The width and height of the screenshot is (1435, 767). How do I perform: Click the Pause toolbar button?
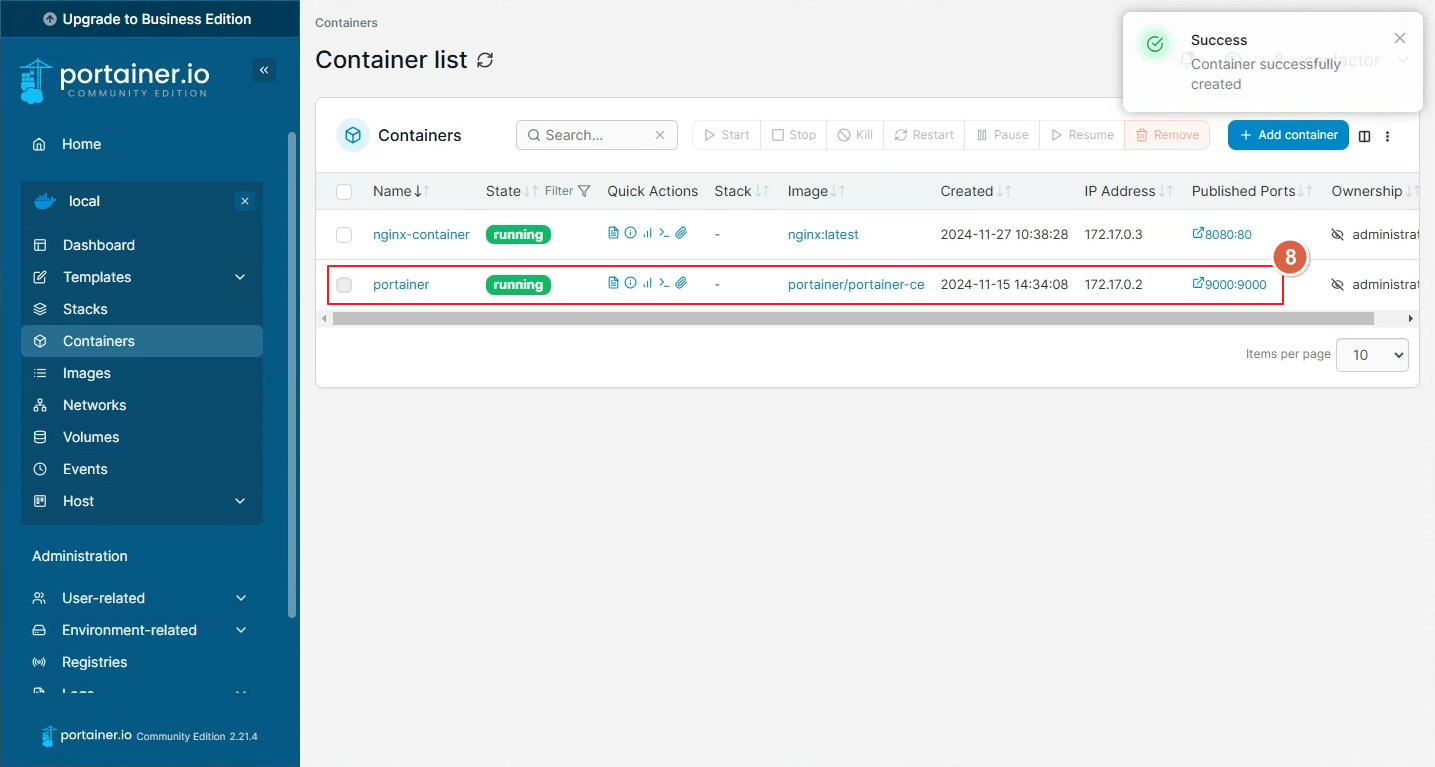tap(1002, 135)
